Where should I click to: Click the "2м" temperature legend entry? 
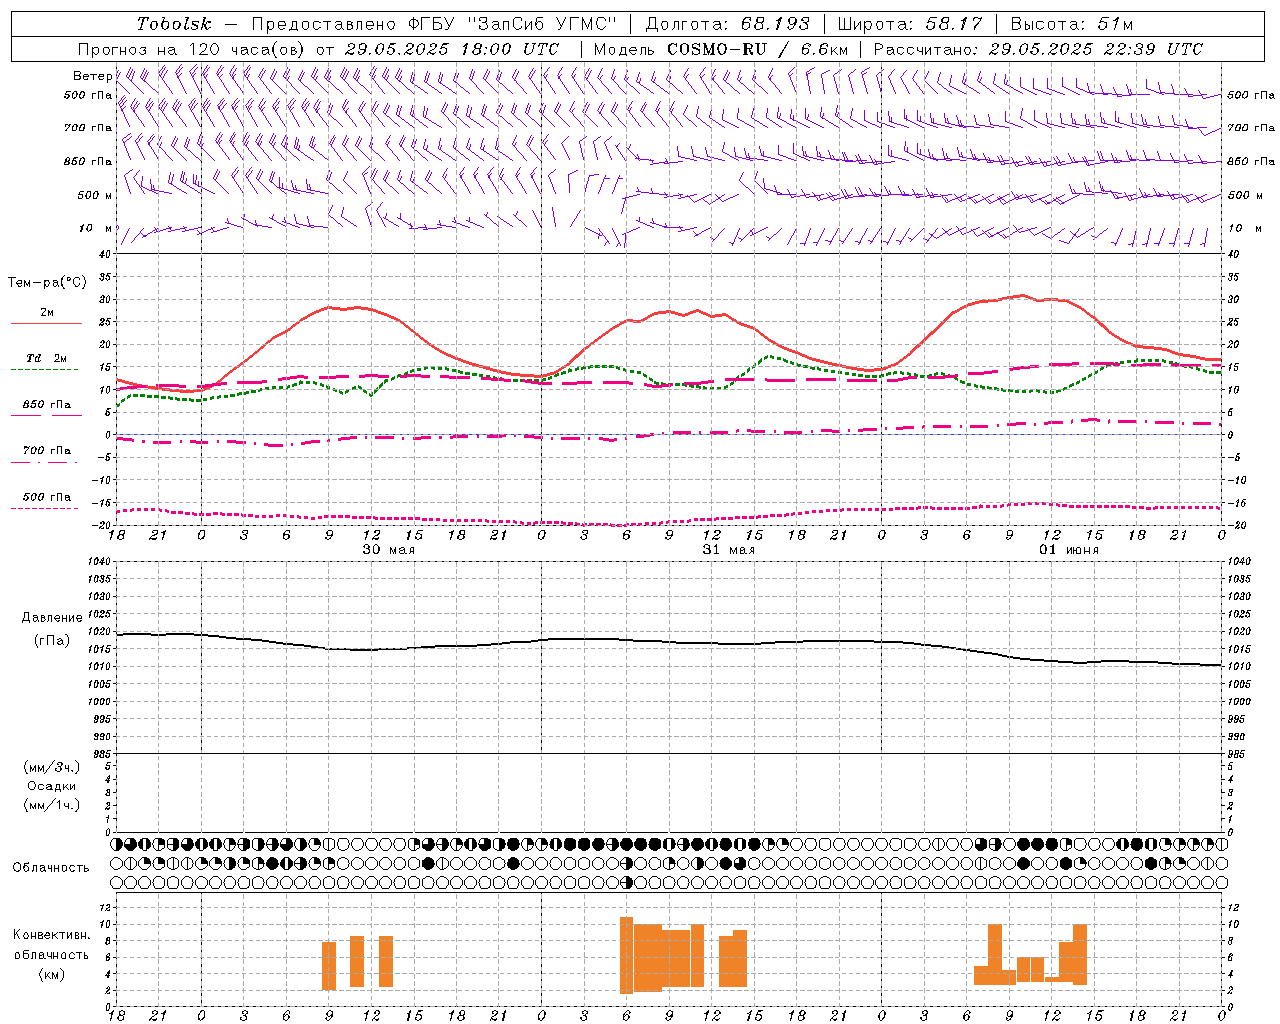(47, 313)
